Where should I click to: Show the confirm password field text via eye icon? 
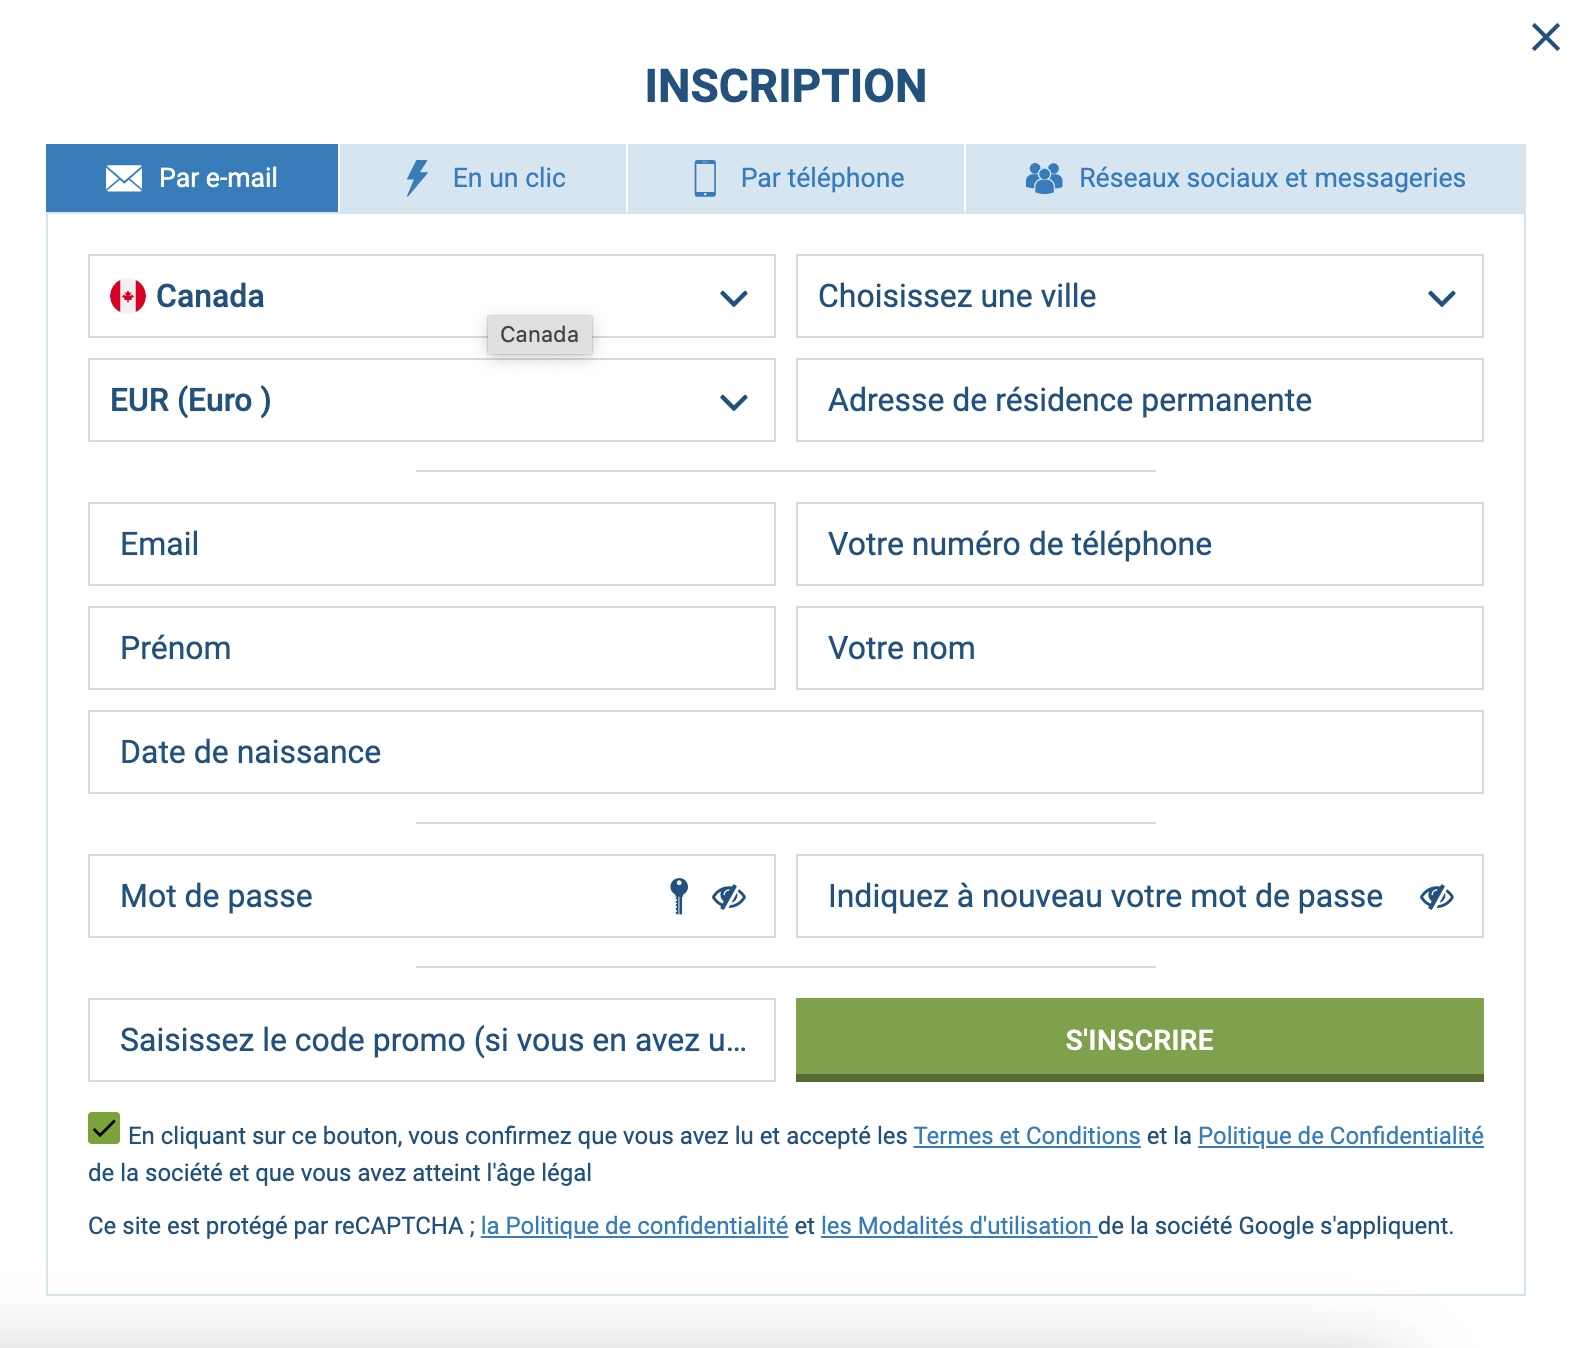coord(1437,897)
